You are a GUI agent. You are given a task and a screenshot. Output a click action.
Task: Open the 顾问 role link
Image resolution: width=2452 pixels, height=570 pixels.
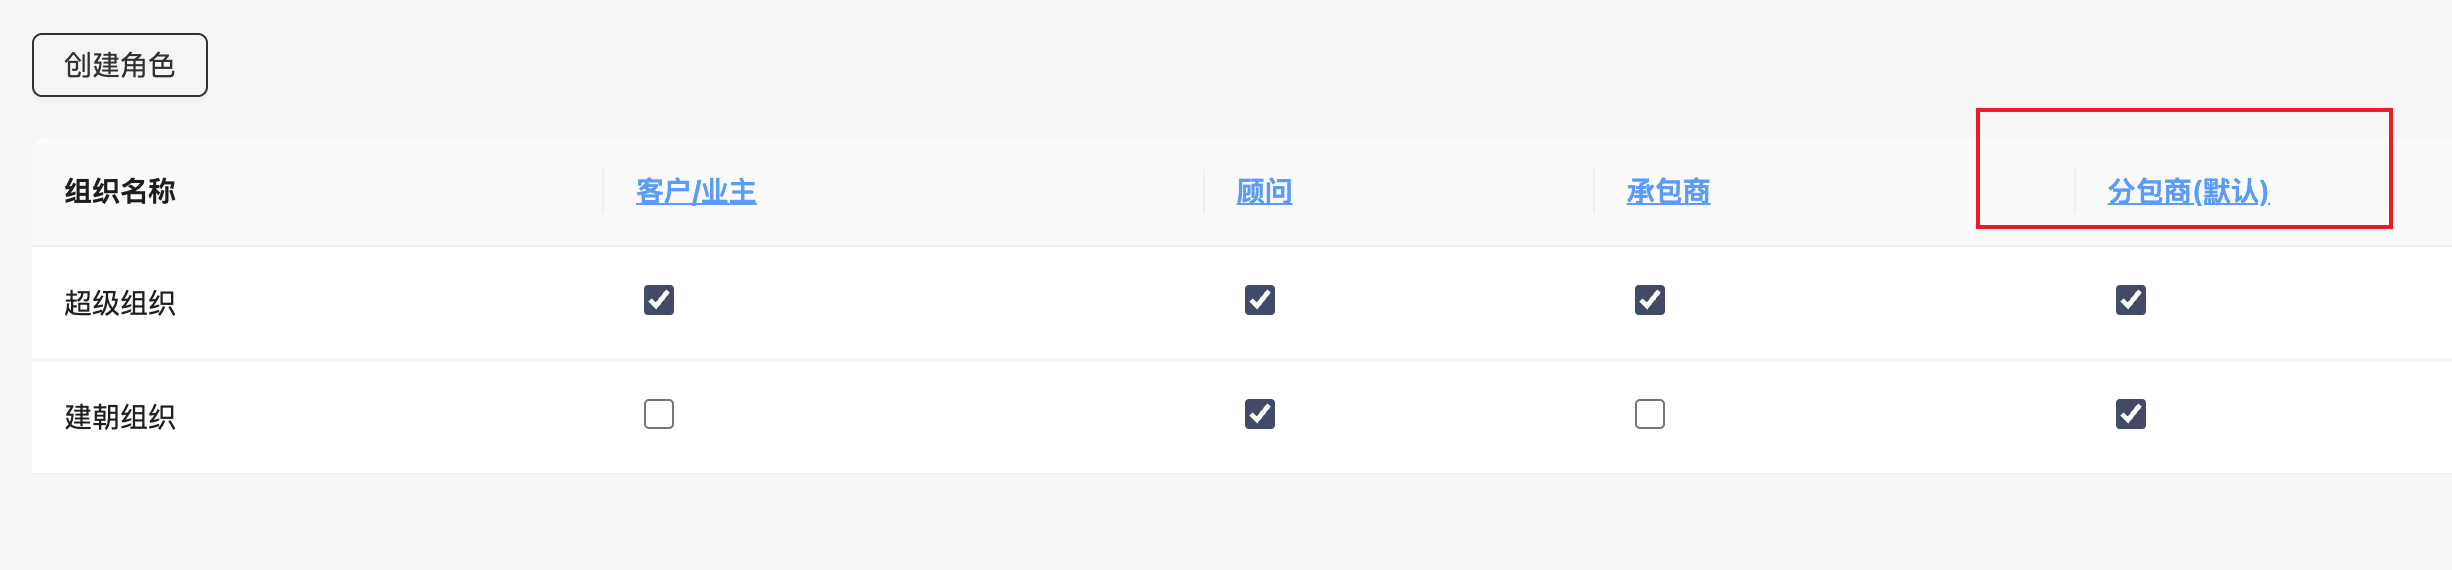1264,191
